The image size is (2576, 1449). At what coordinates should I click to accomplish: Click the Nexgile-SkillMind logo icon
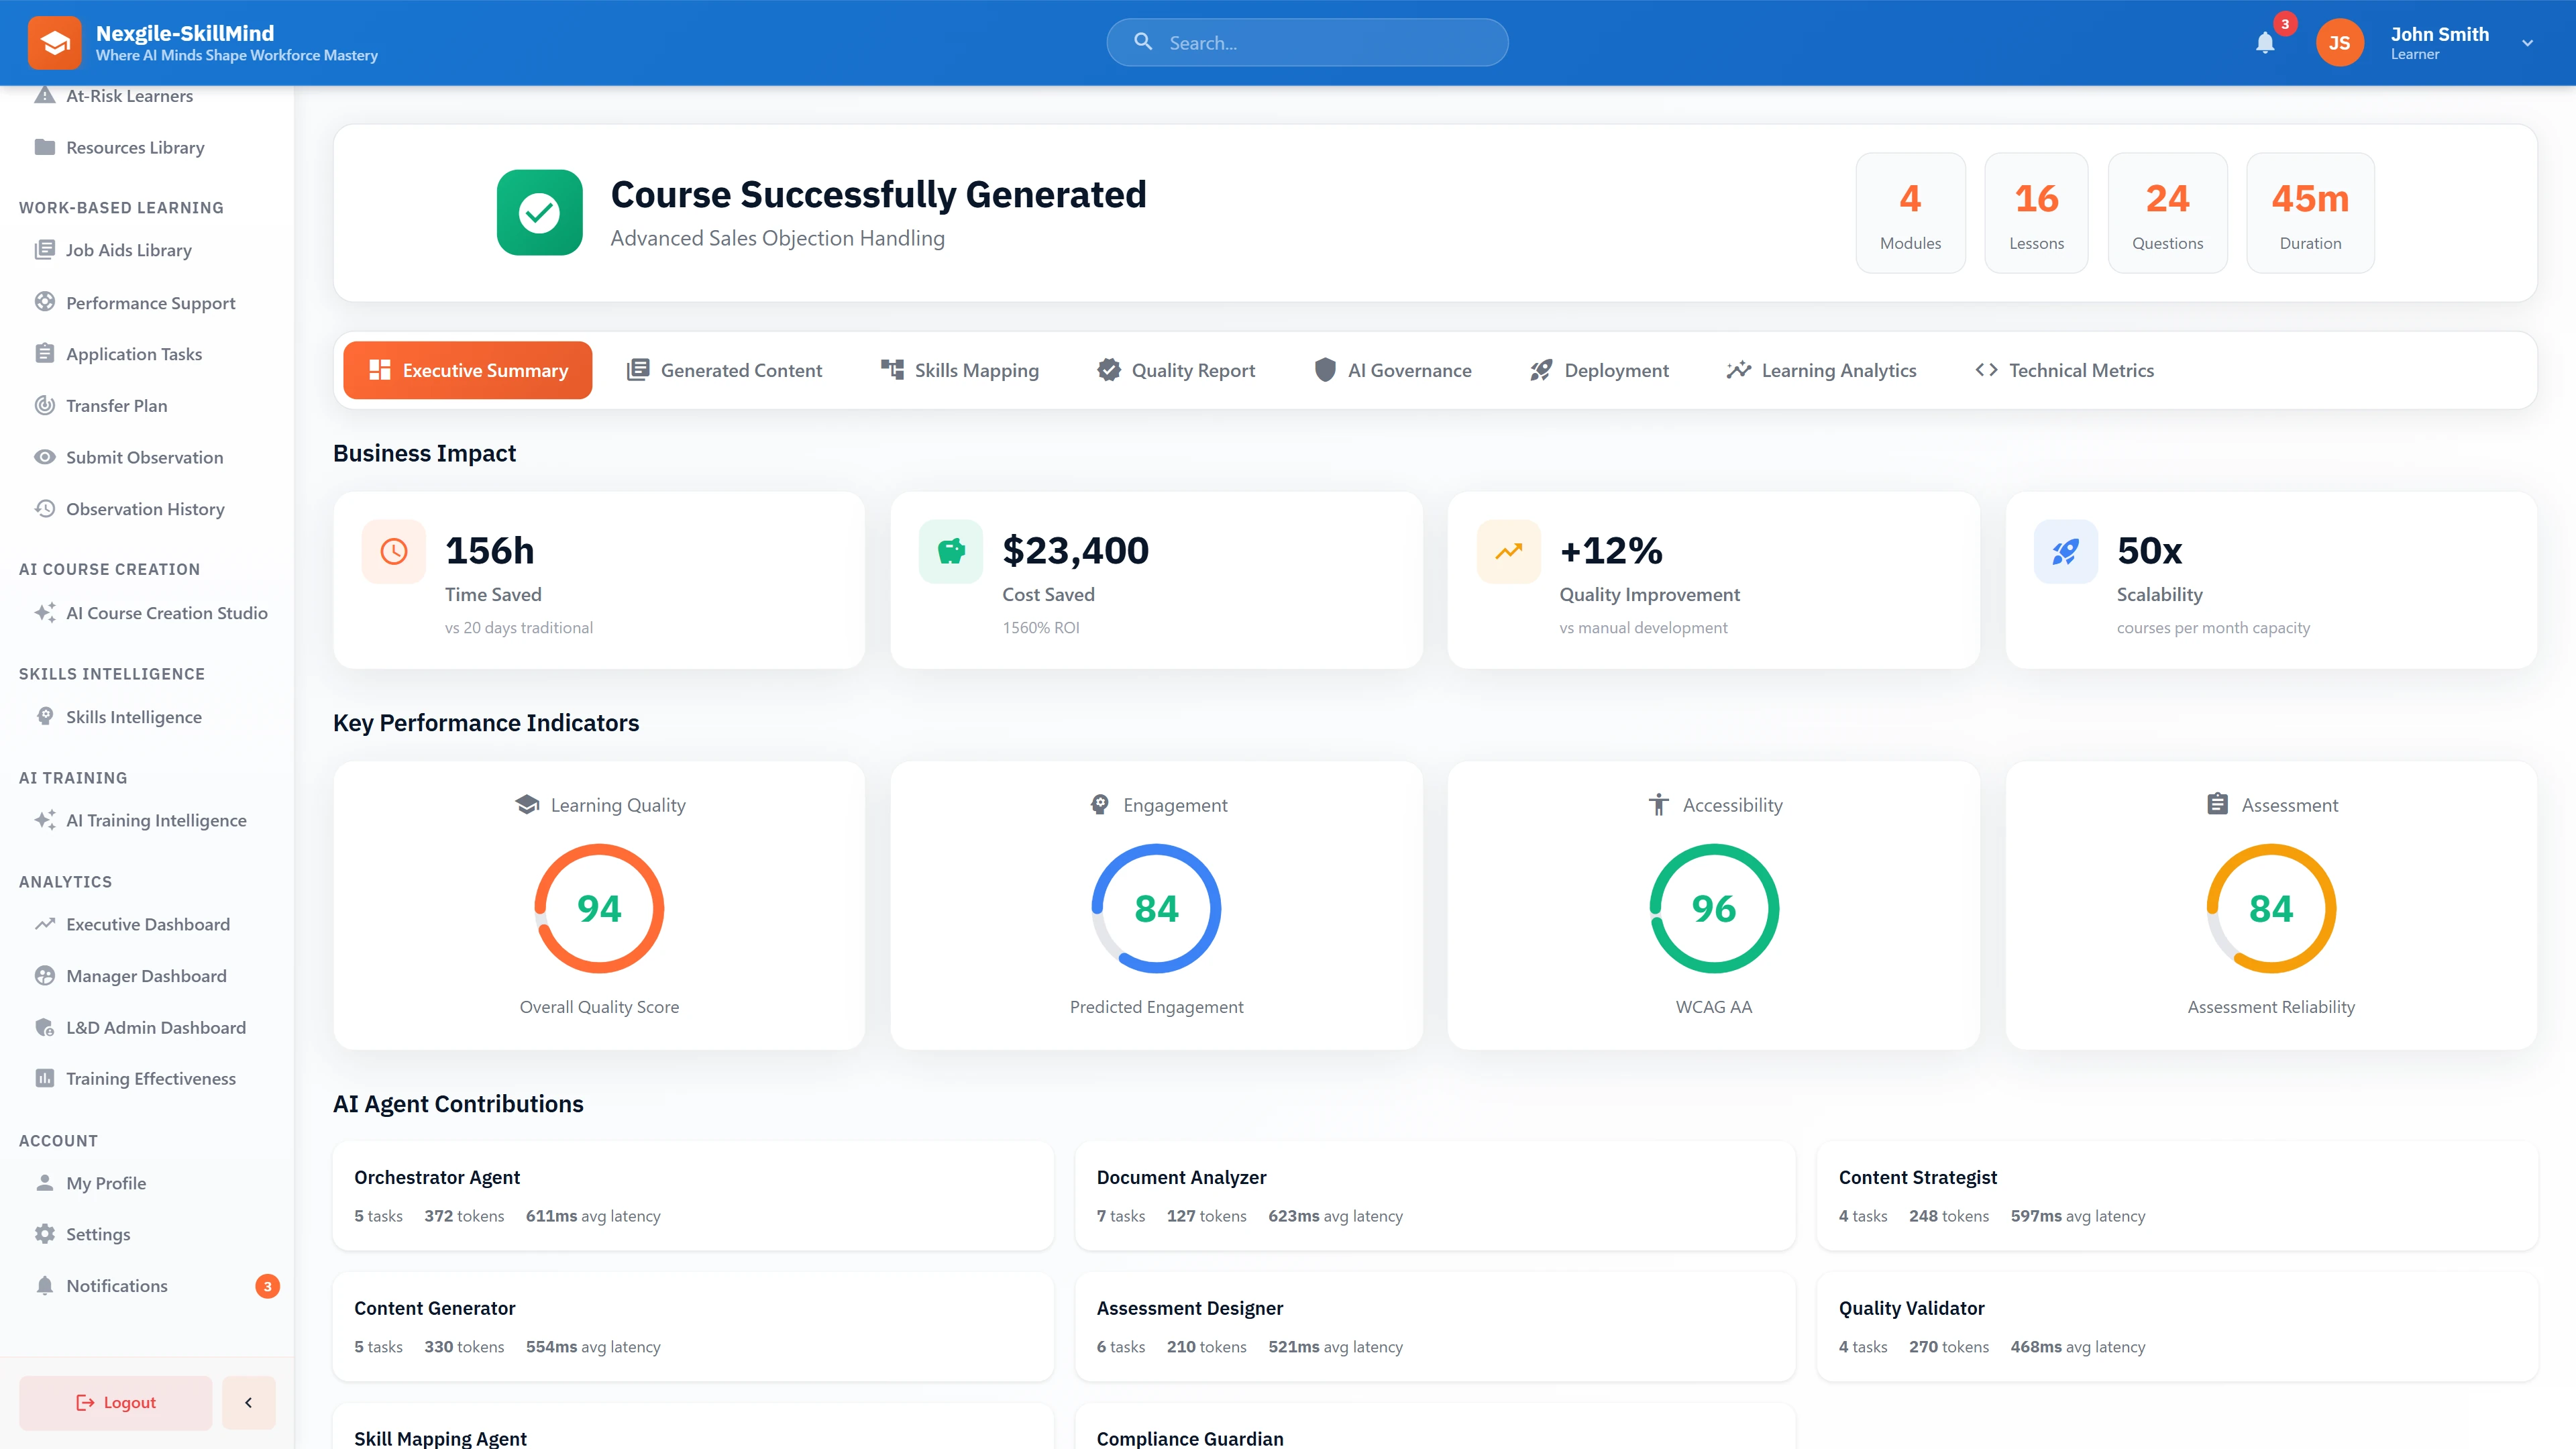54,42
